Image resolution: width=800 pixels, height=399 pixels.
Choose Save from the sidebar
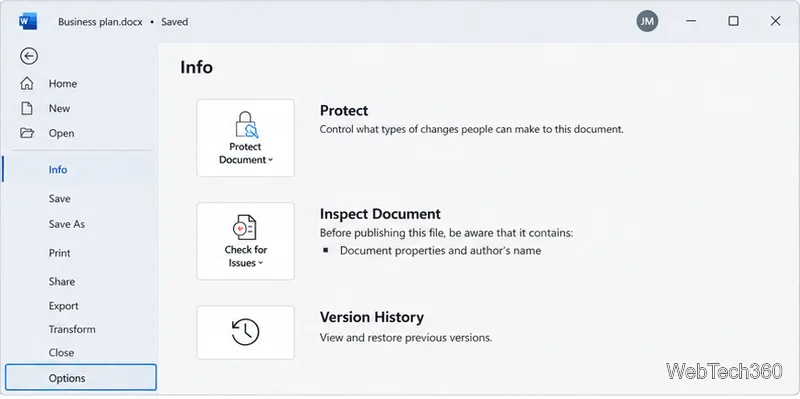[60, 199]
